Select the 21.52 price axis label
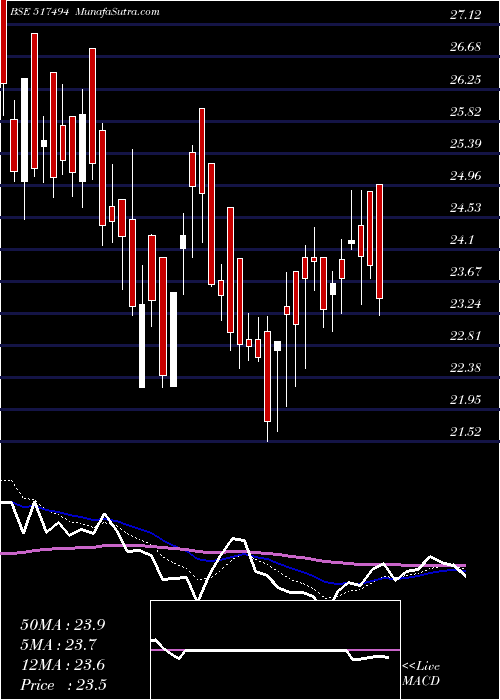 466,432
